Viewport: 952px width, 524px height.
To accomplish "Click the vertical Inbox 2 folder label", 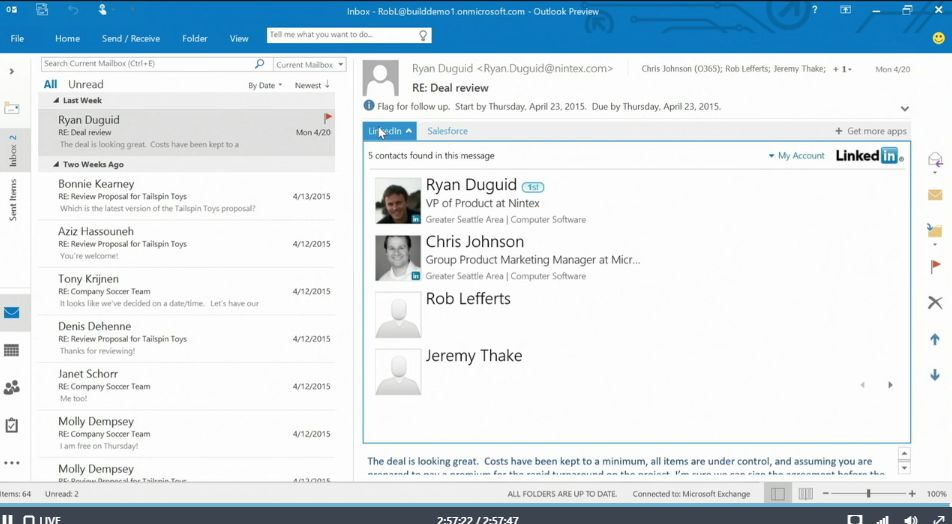I will [13, 151].
